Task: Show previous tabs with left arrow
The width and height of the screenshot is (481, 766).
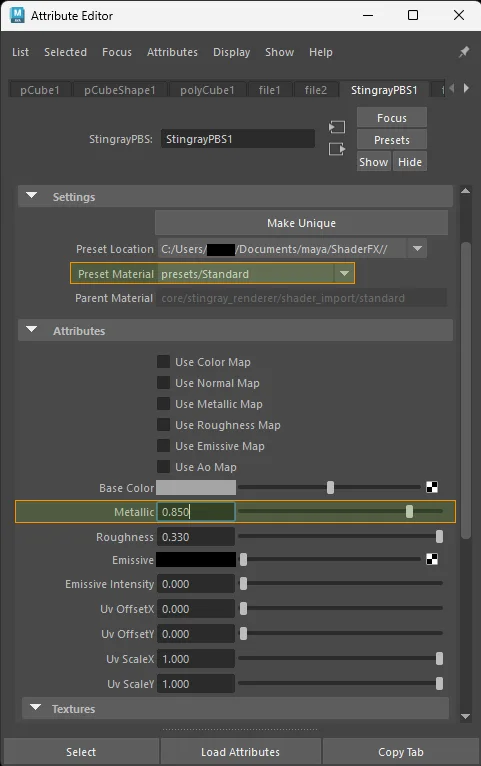Action: (x=452, y=88)
